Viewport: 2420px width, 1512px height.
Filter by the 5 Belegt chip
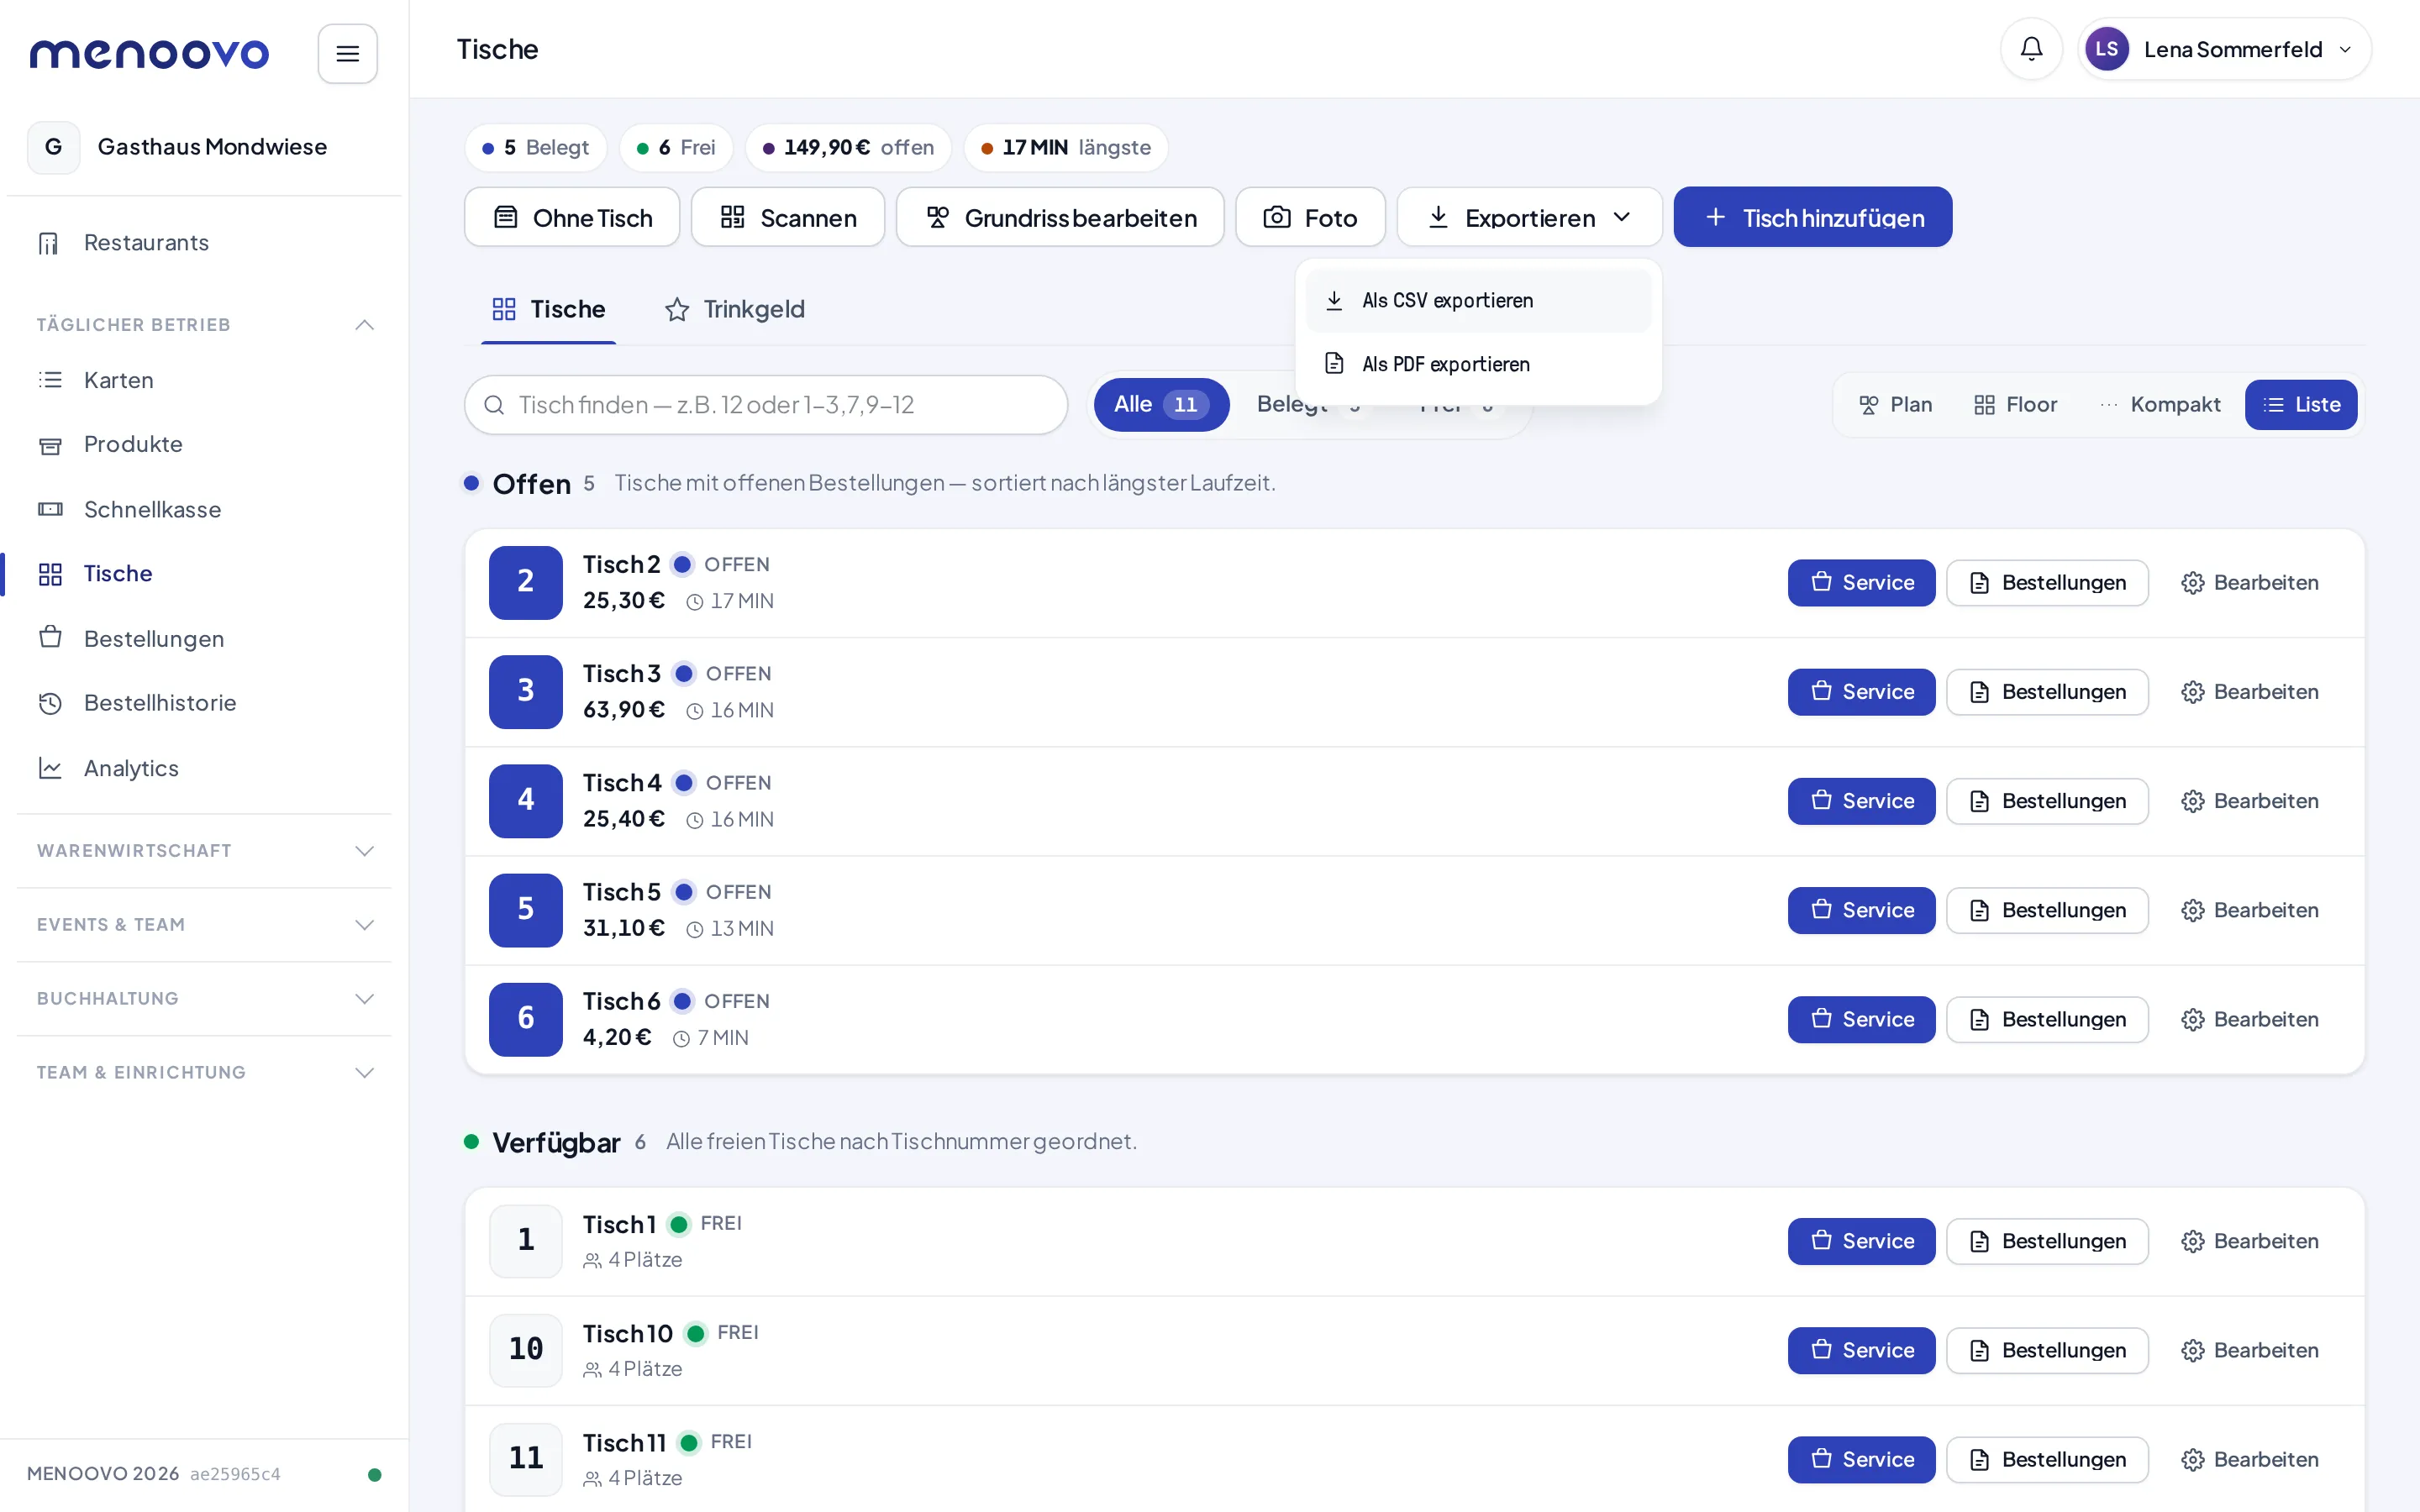(536, 148)
